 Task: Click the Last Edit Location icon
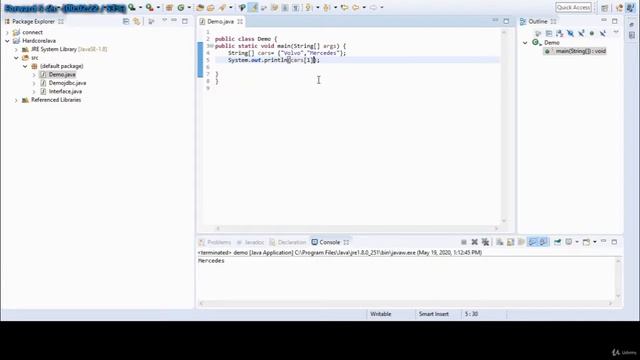[x=344, y=7]
